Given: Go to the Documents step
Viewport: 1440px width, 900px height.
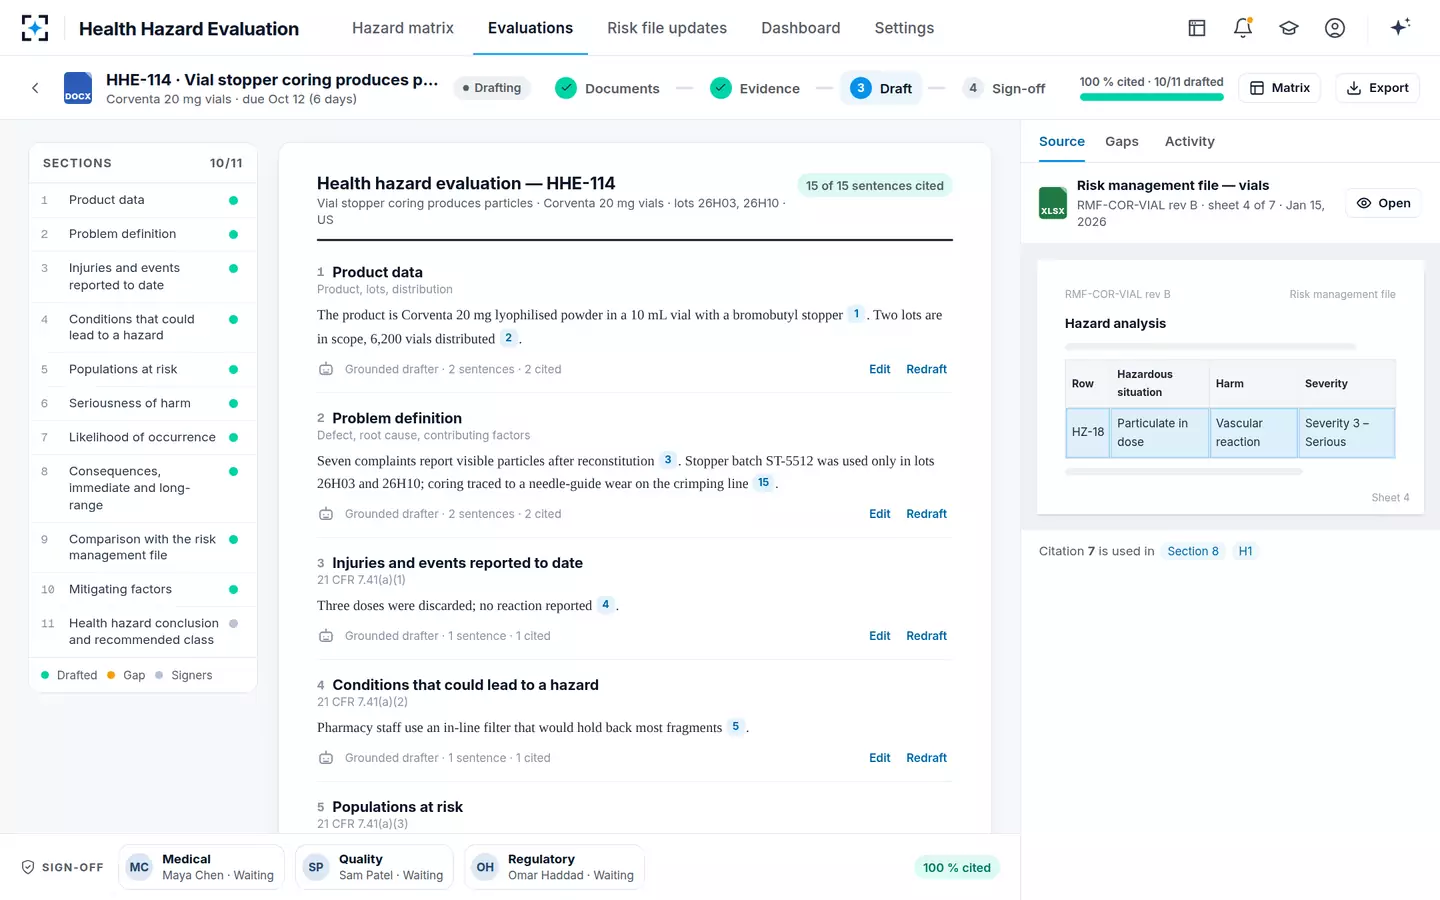Looking at the screenshot, I should pos(607,88).
